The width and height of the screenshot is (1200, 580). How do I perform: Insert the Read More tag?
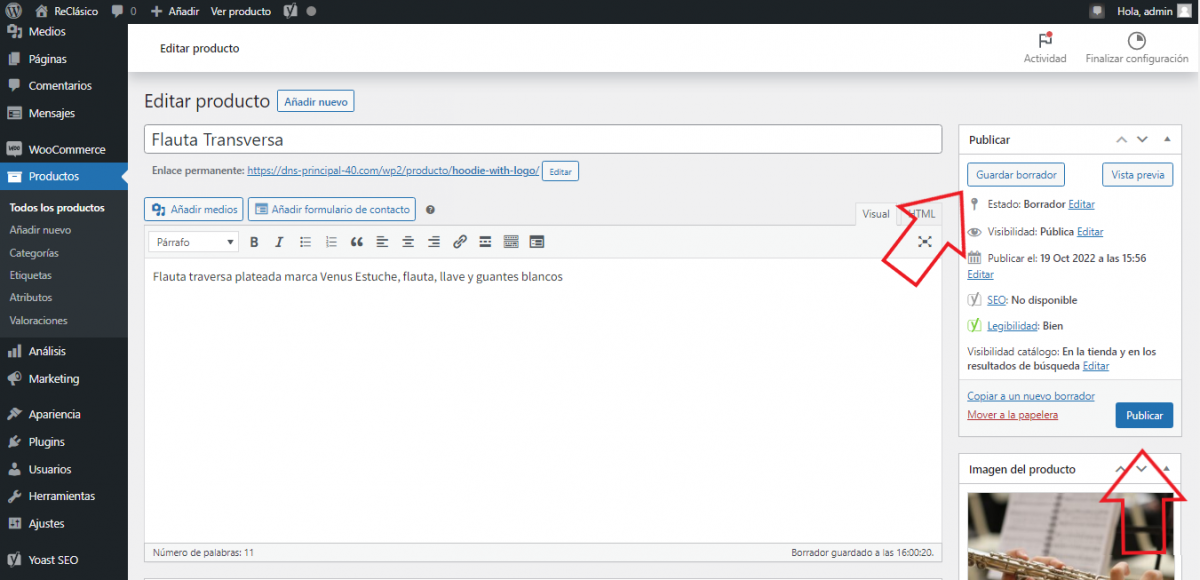[485, 242]
